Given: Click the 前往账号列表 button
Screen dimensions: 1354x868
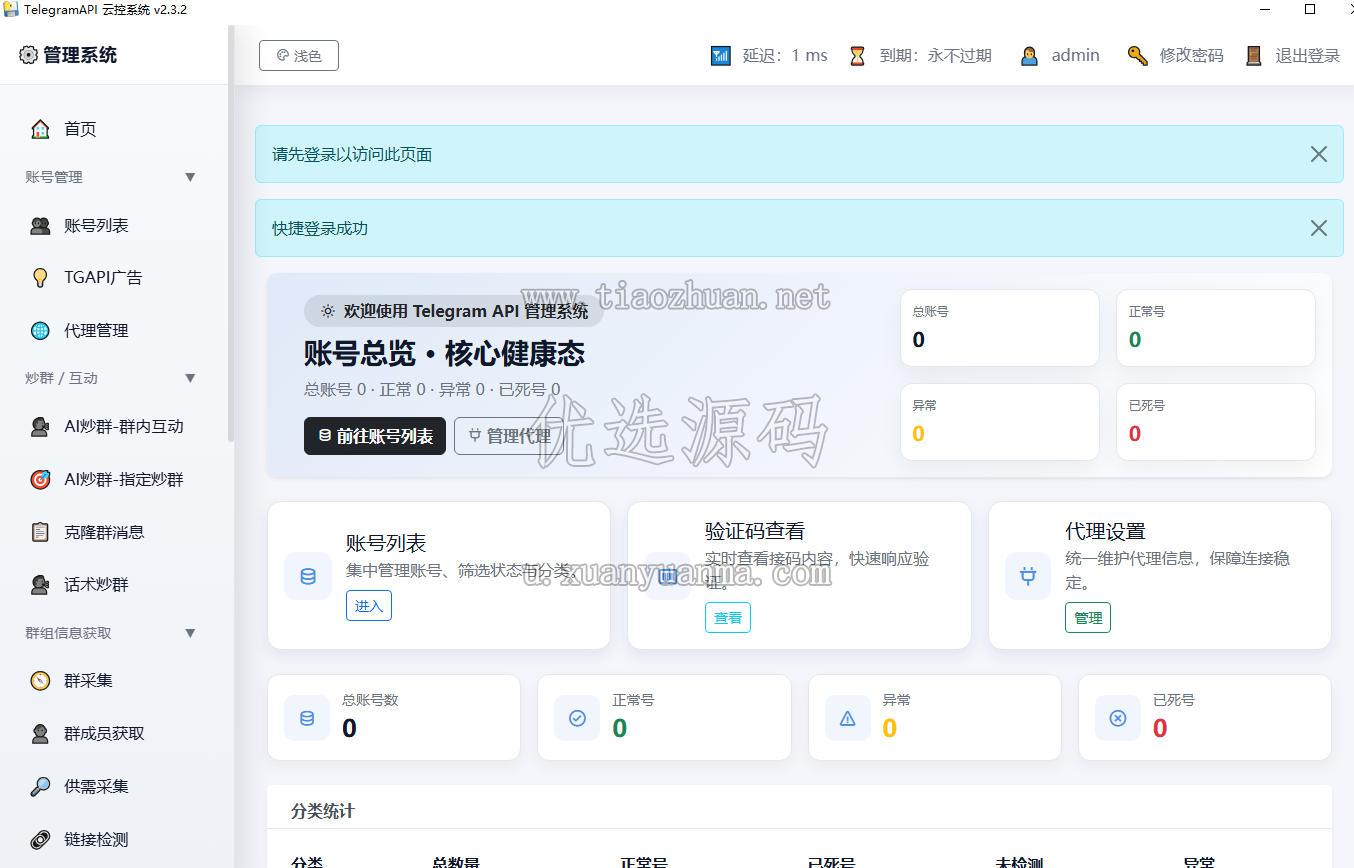Looking at the screenshot, I should 375,436.
